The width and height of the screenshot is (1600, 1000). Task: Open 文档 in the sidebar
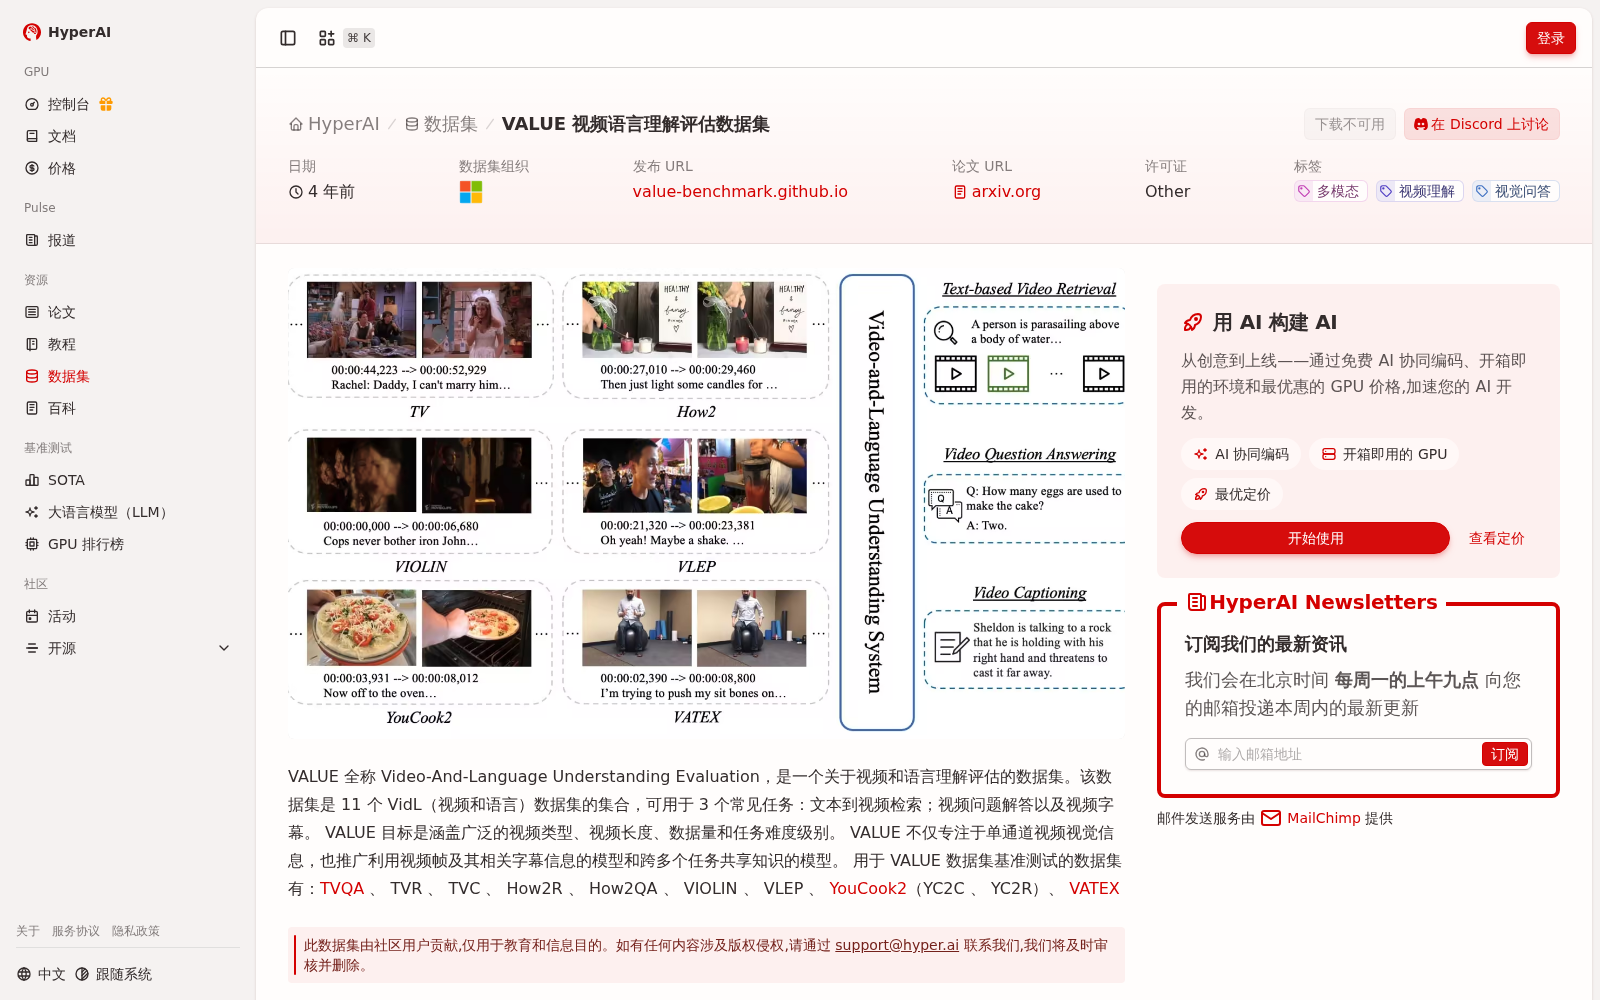click(x=128, y=136)
